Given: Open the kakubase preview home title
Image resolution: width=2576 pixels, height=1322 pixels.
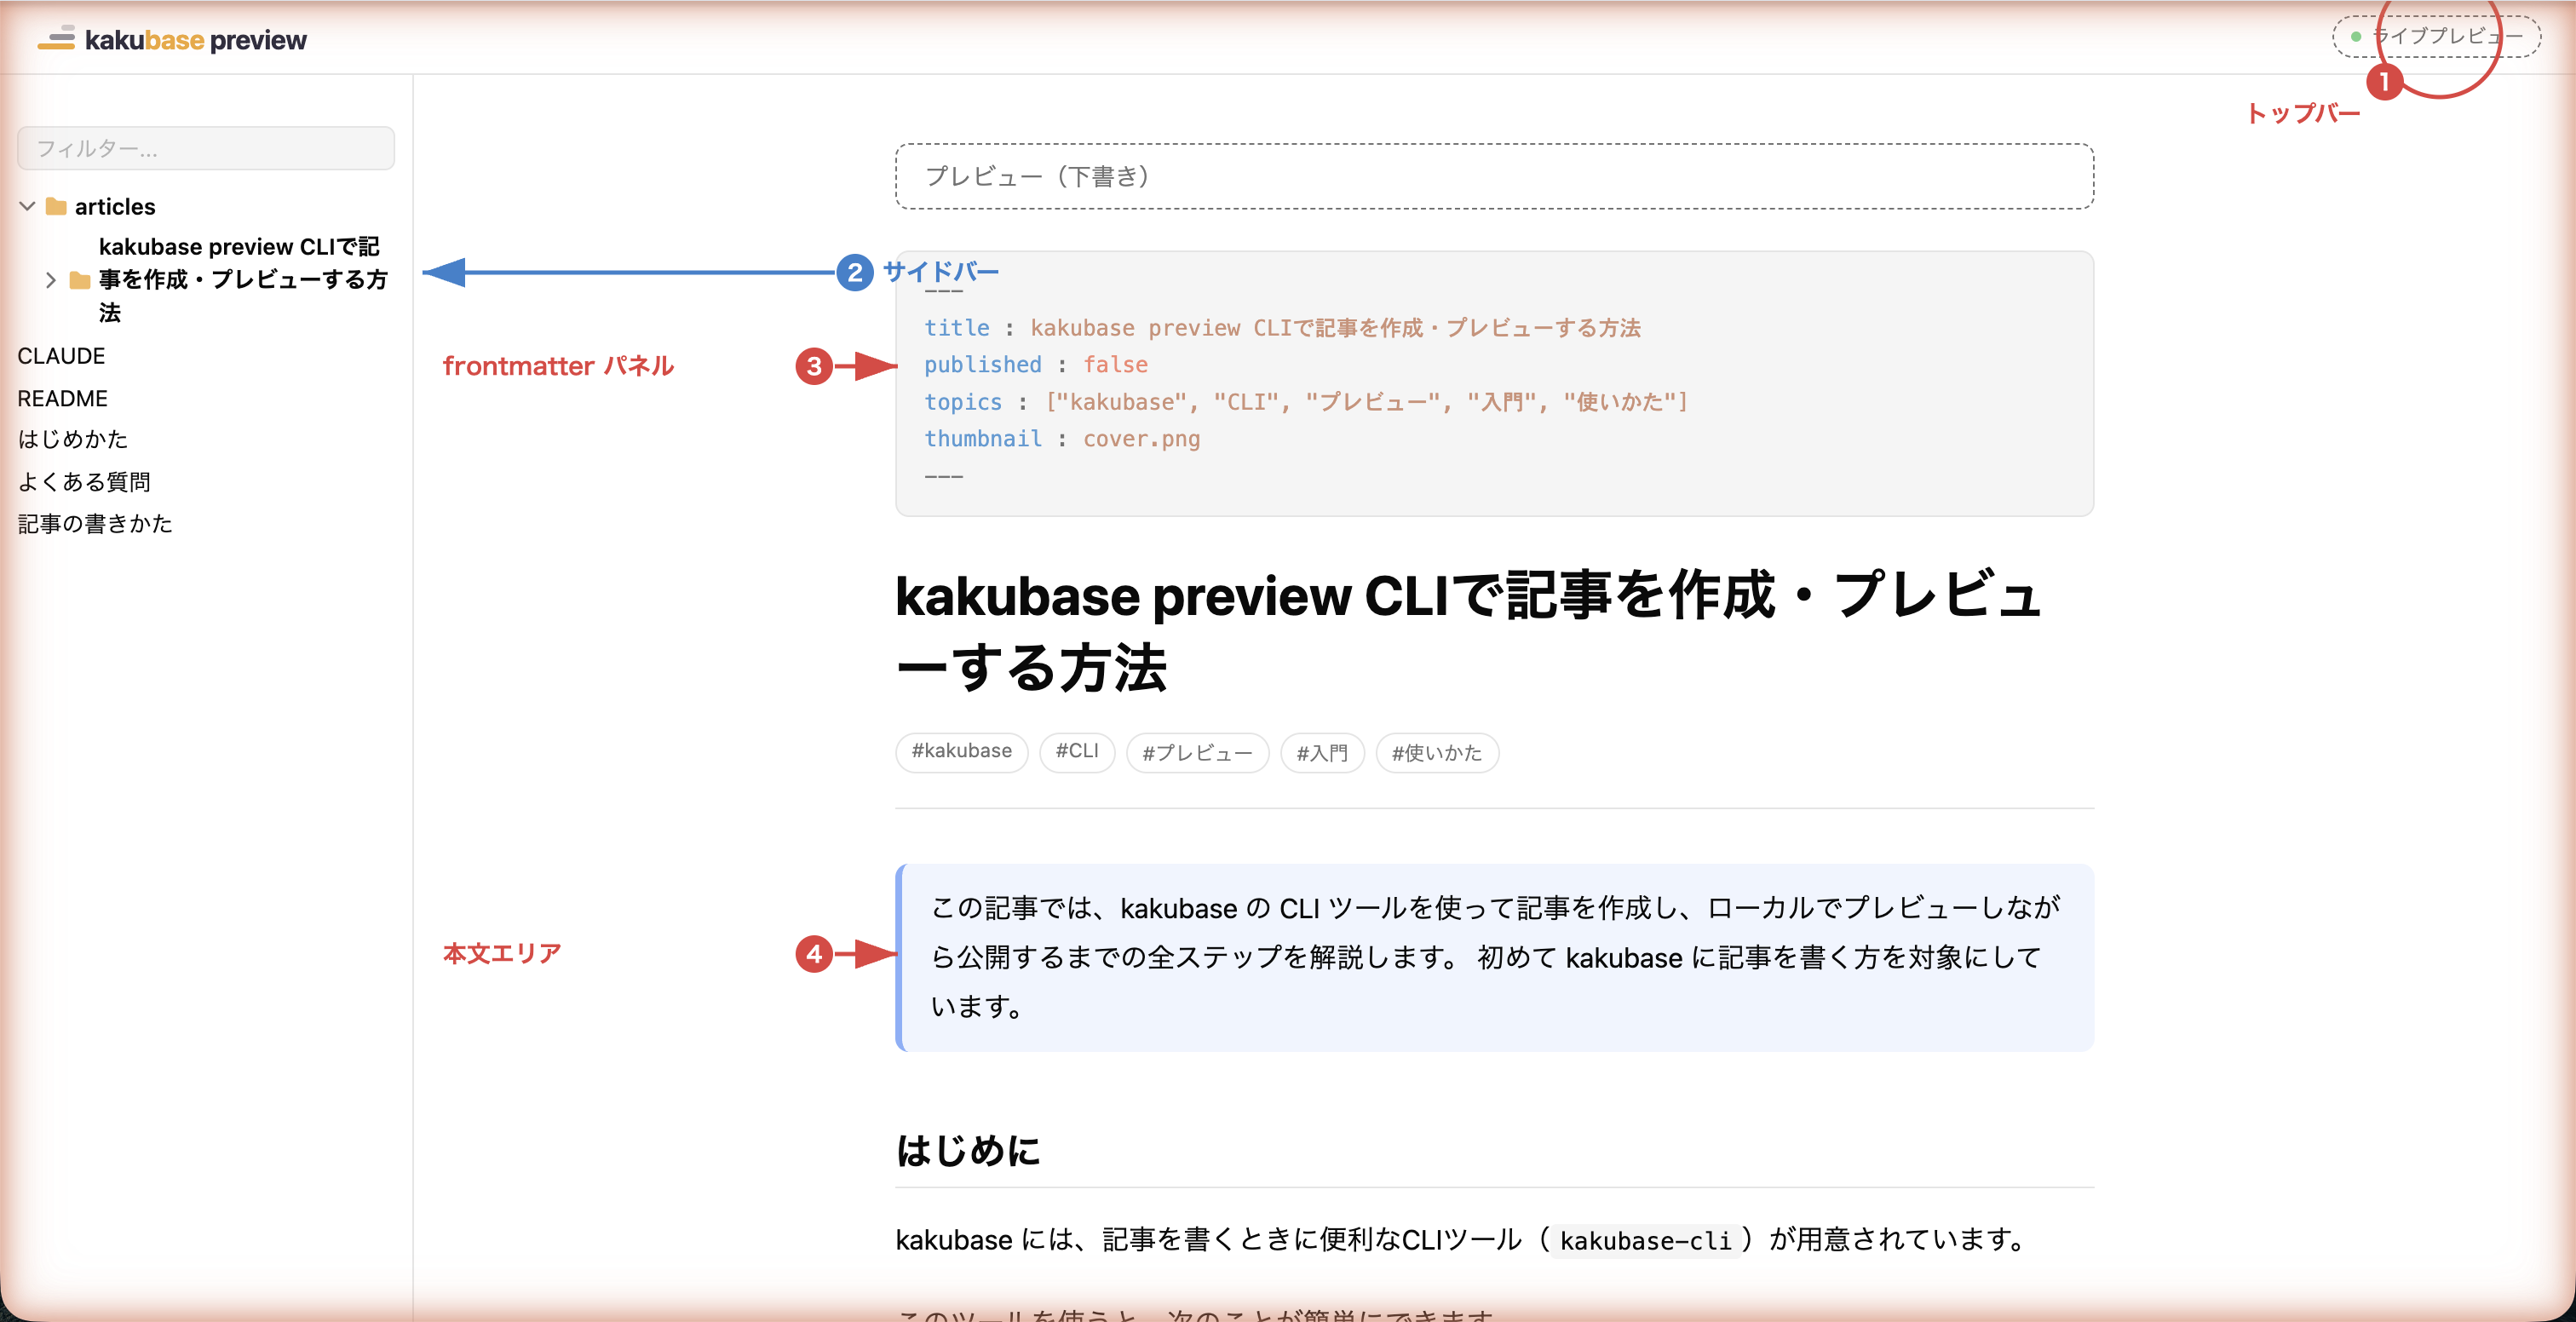Looking at the screenshot, I should pos(195,40).
